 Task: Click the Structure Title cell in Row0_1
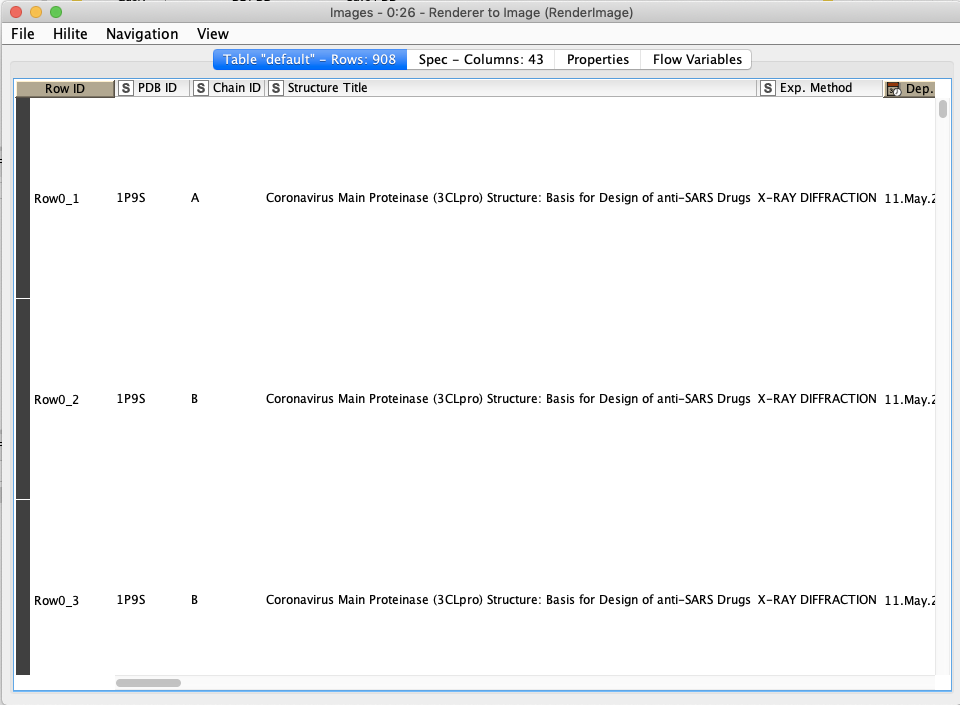[x=508, y=198]
